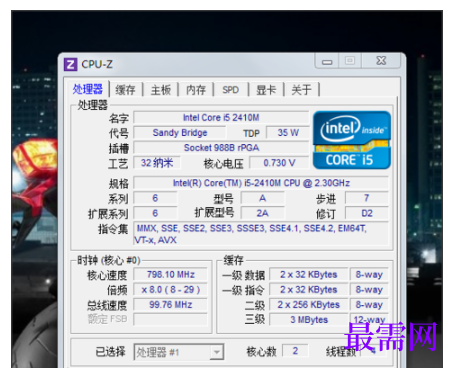This screenshot has width=456, height=368.
Task: Click the multiplier x 8.0 ( 8 - 29 ) value
Action: pos(171,290)
